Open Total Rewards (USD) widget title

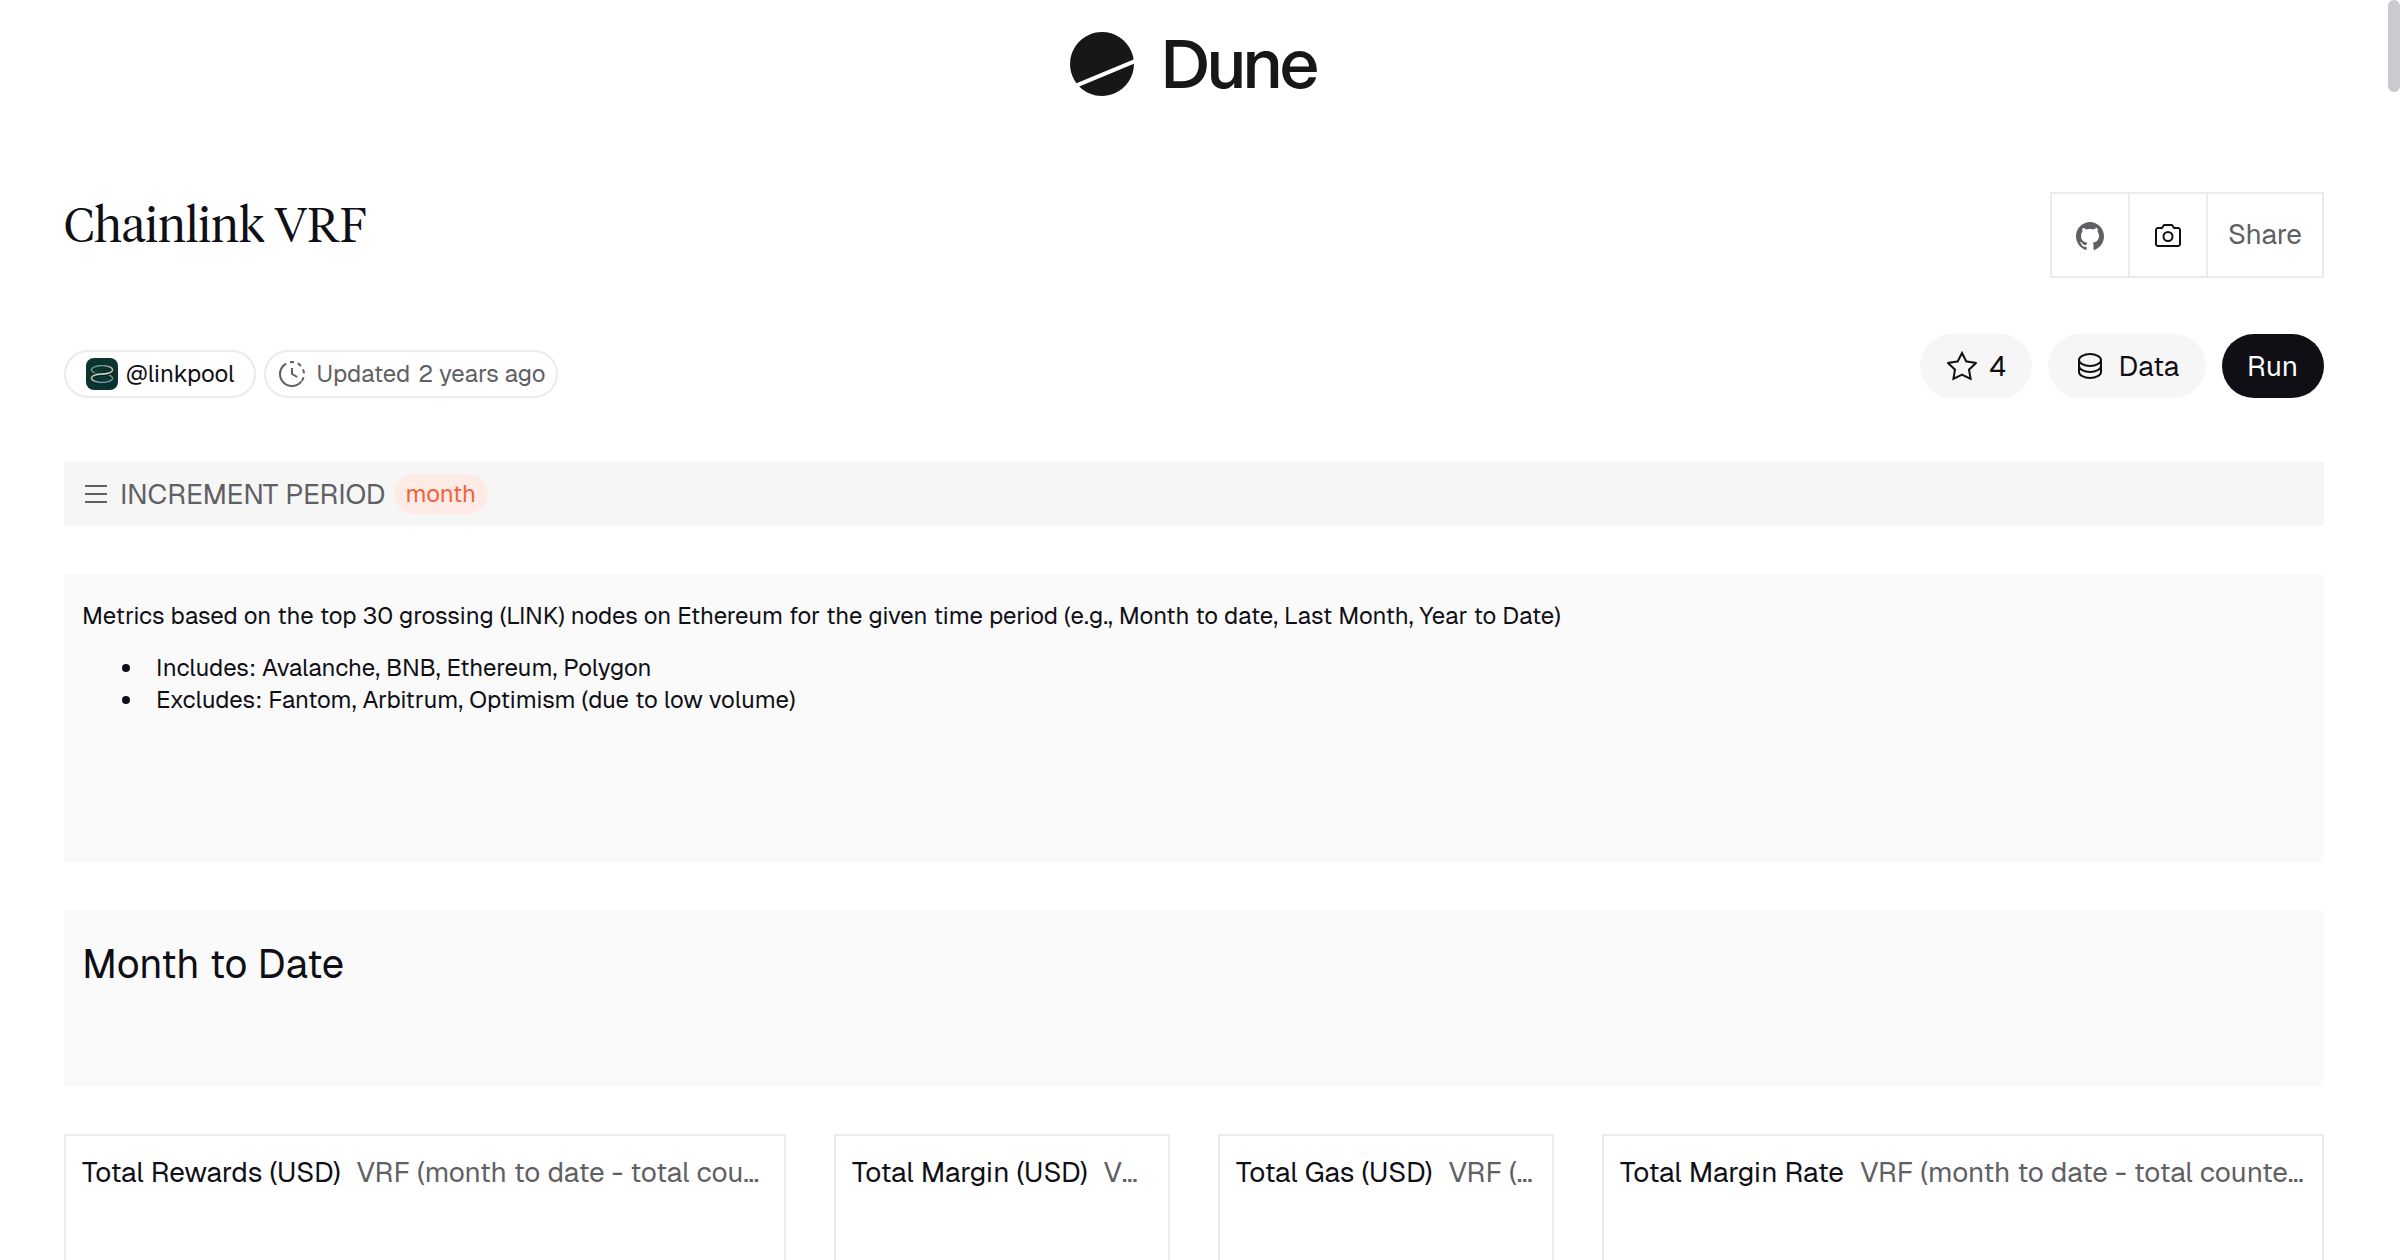211,1172
